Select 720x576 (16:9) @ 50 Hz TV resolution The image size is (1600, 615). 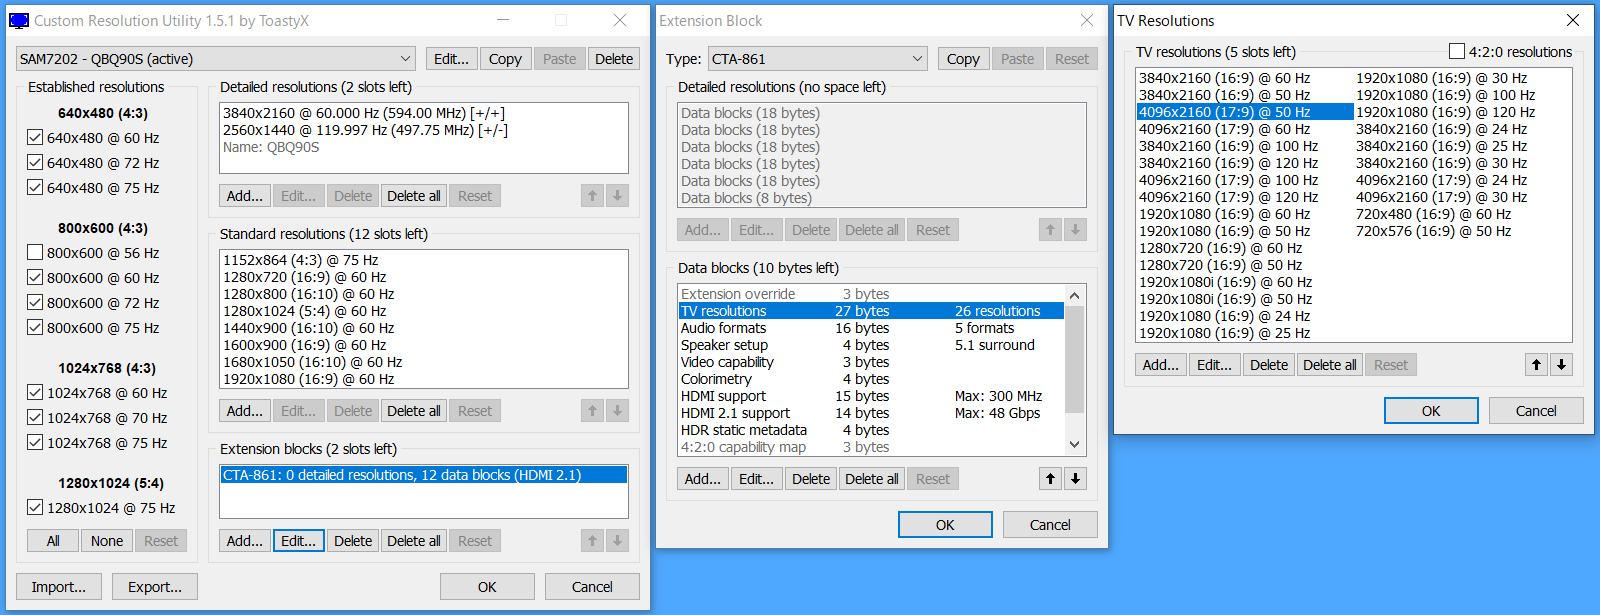pyautogui.click(x=1433, y=231)
